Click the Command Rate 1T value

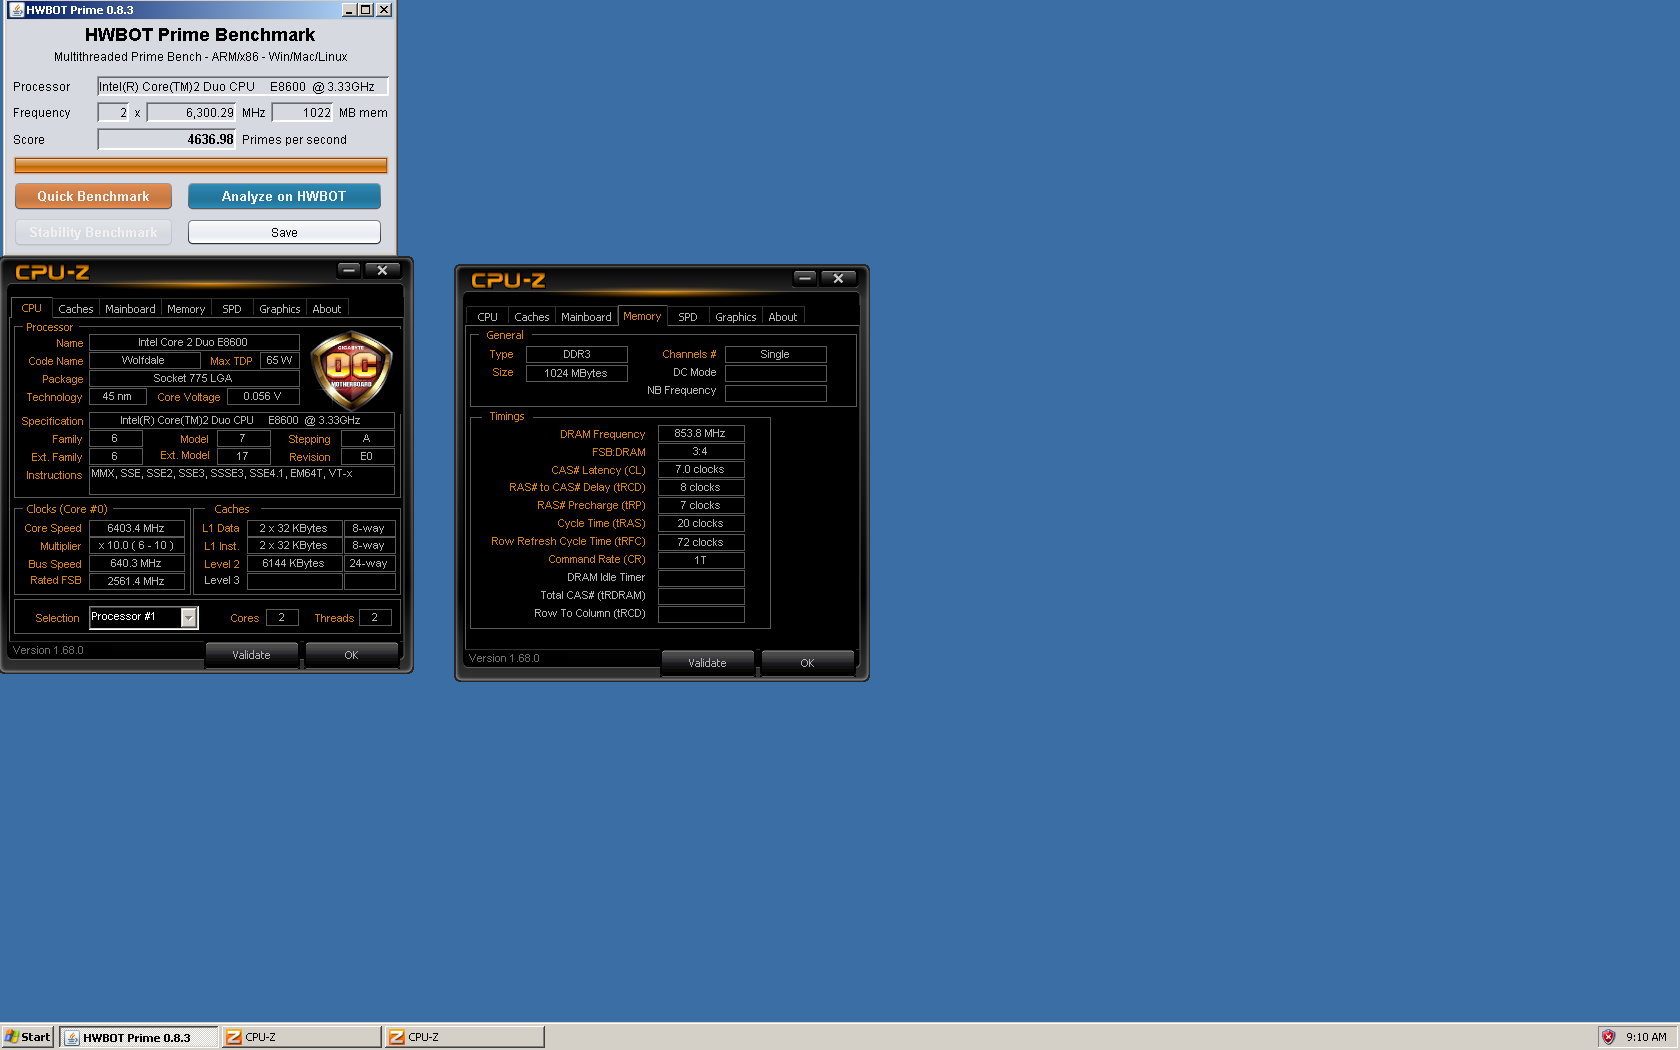coord(701,561)
